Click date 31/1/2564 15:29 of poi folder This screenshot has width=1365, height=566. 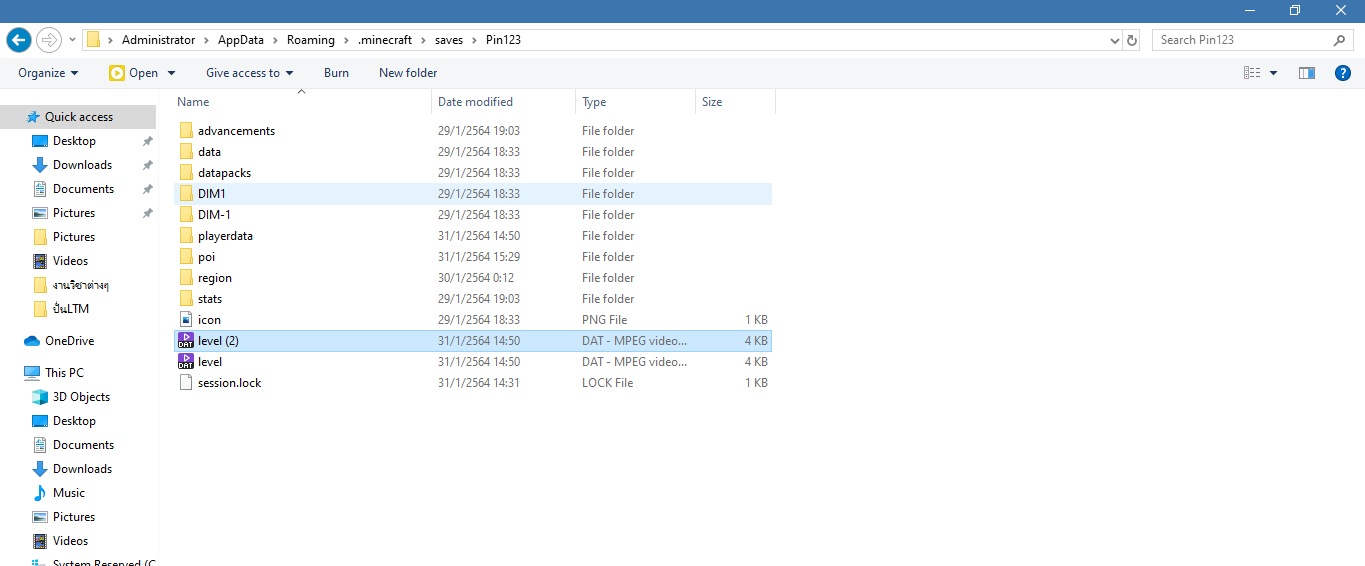(478, 257)
